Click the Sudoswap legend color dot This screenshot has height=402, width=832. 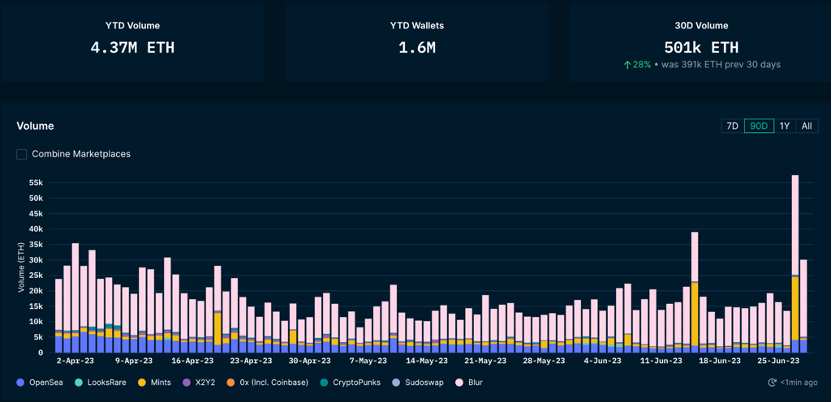click(x=396, y=382)
